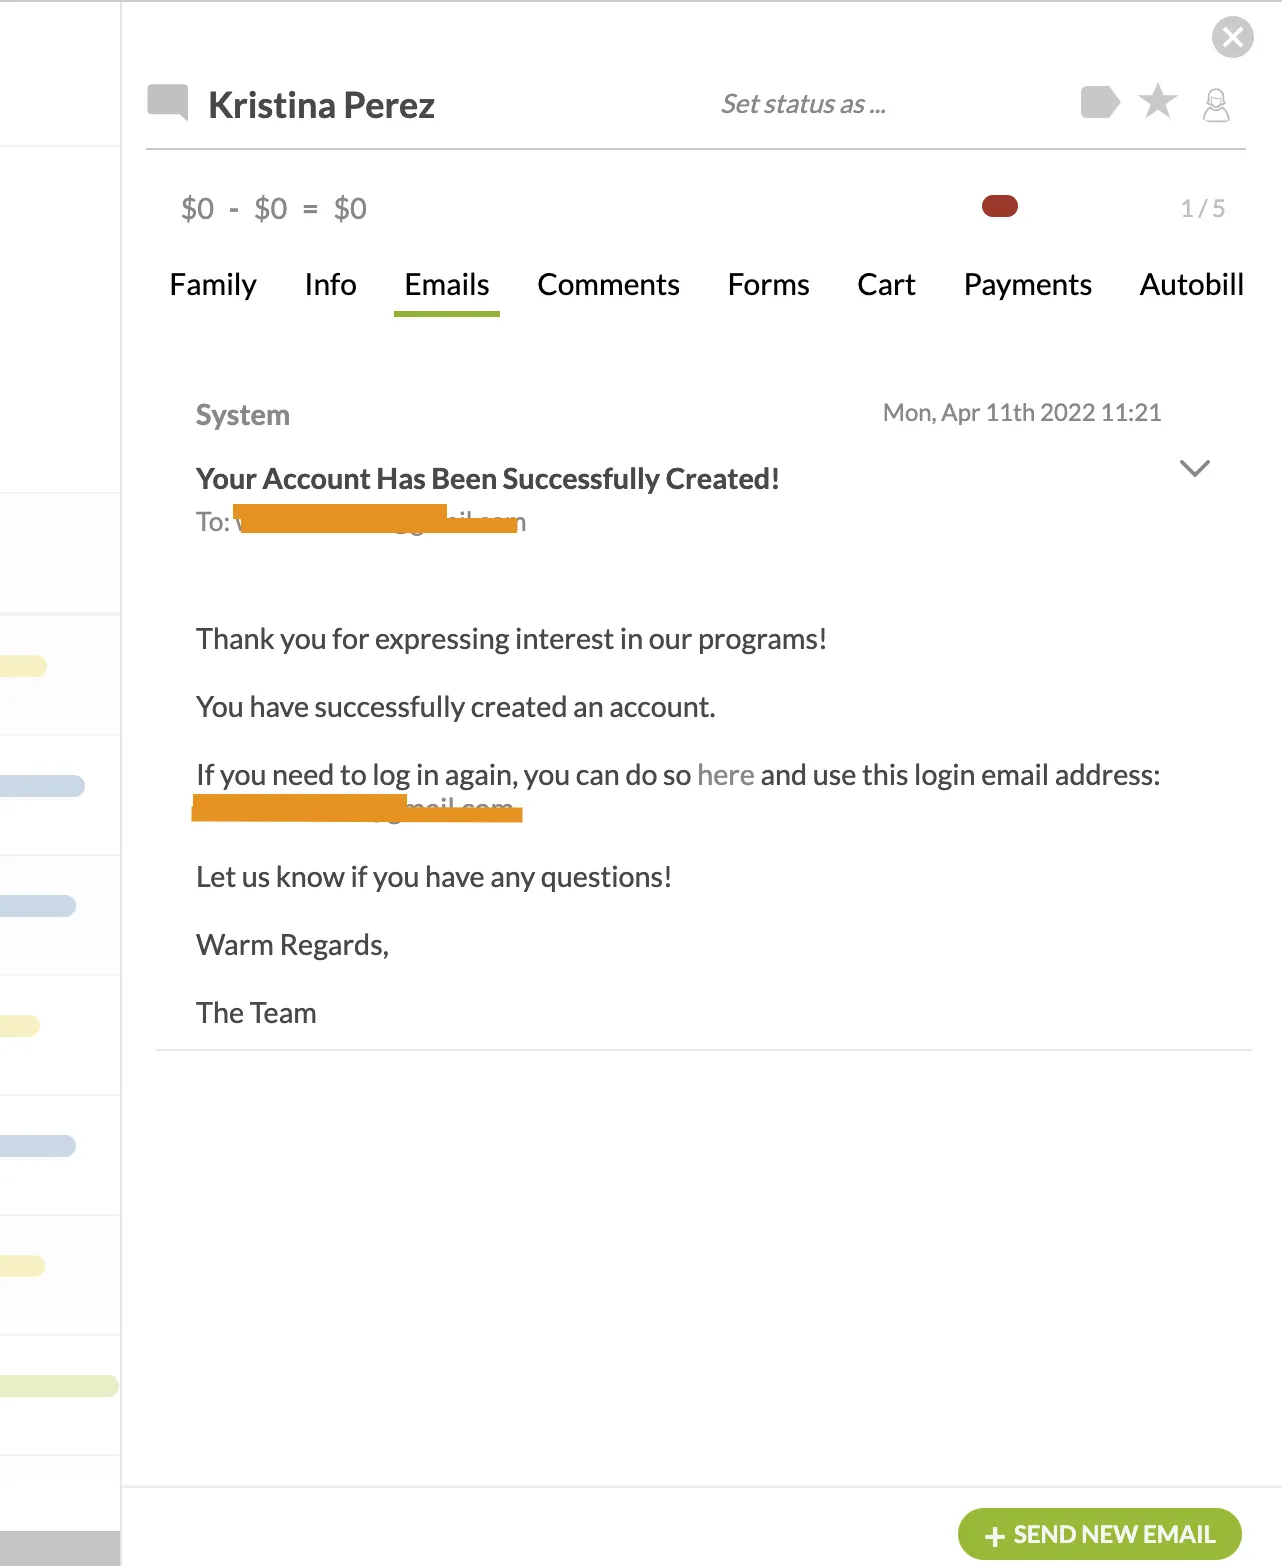This screenshot has height=1566, width=1282.
Task: View the Cart tab
Action: [x=886, y=285]
